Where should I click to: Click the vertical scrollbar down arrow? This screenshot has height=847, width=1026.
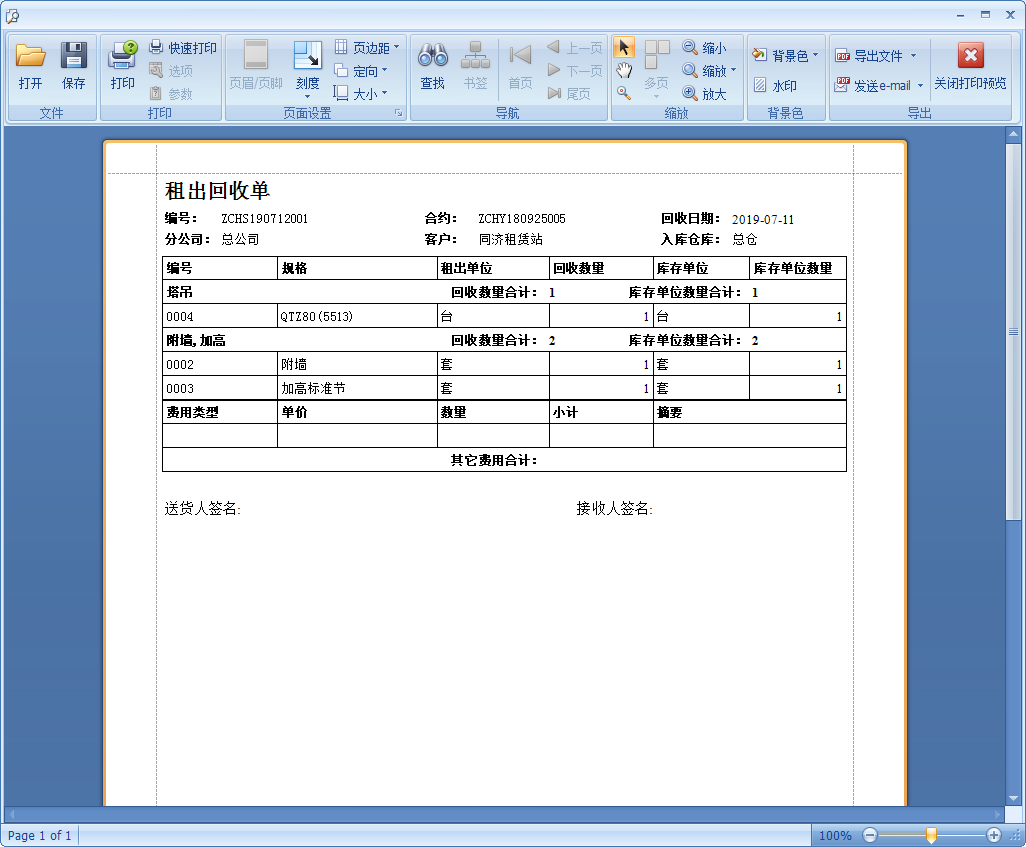coord(1013,798)
